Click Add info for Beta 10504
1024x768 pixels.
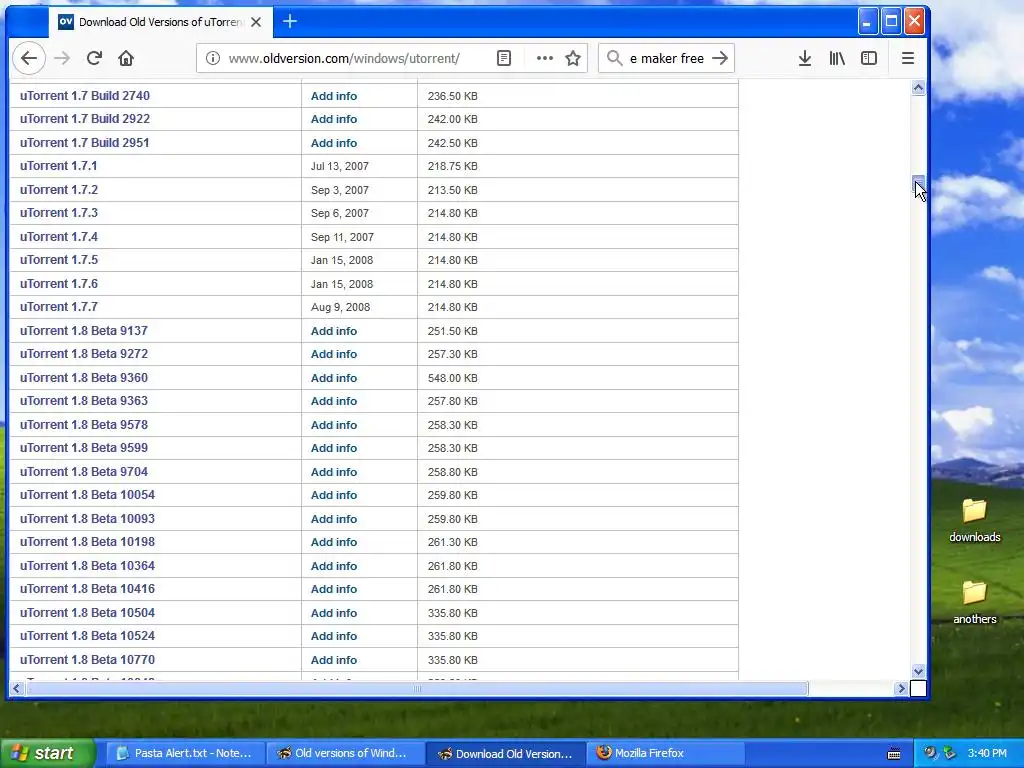[334, 613]
